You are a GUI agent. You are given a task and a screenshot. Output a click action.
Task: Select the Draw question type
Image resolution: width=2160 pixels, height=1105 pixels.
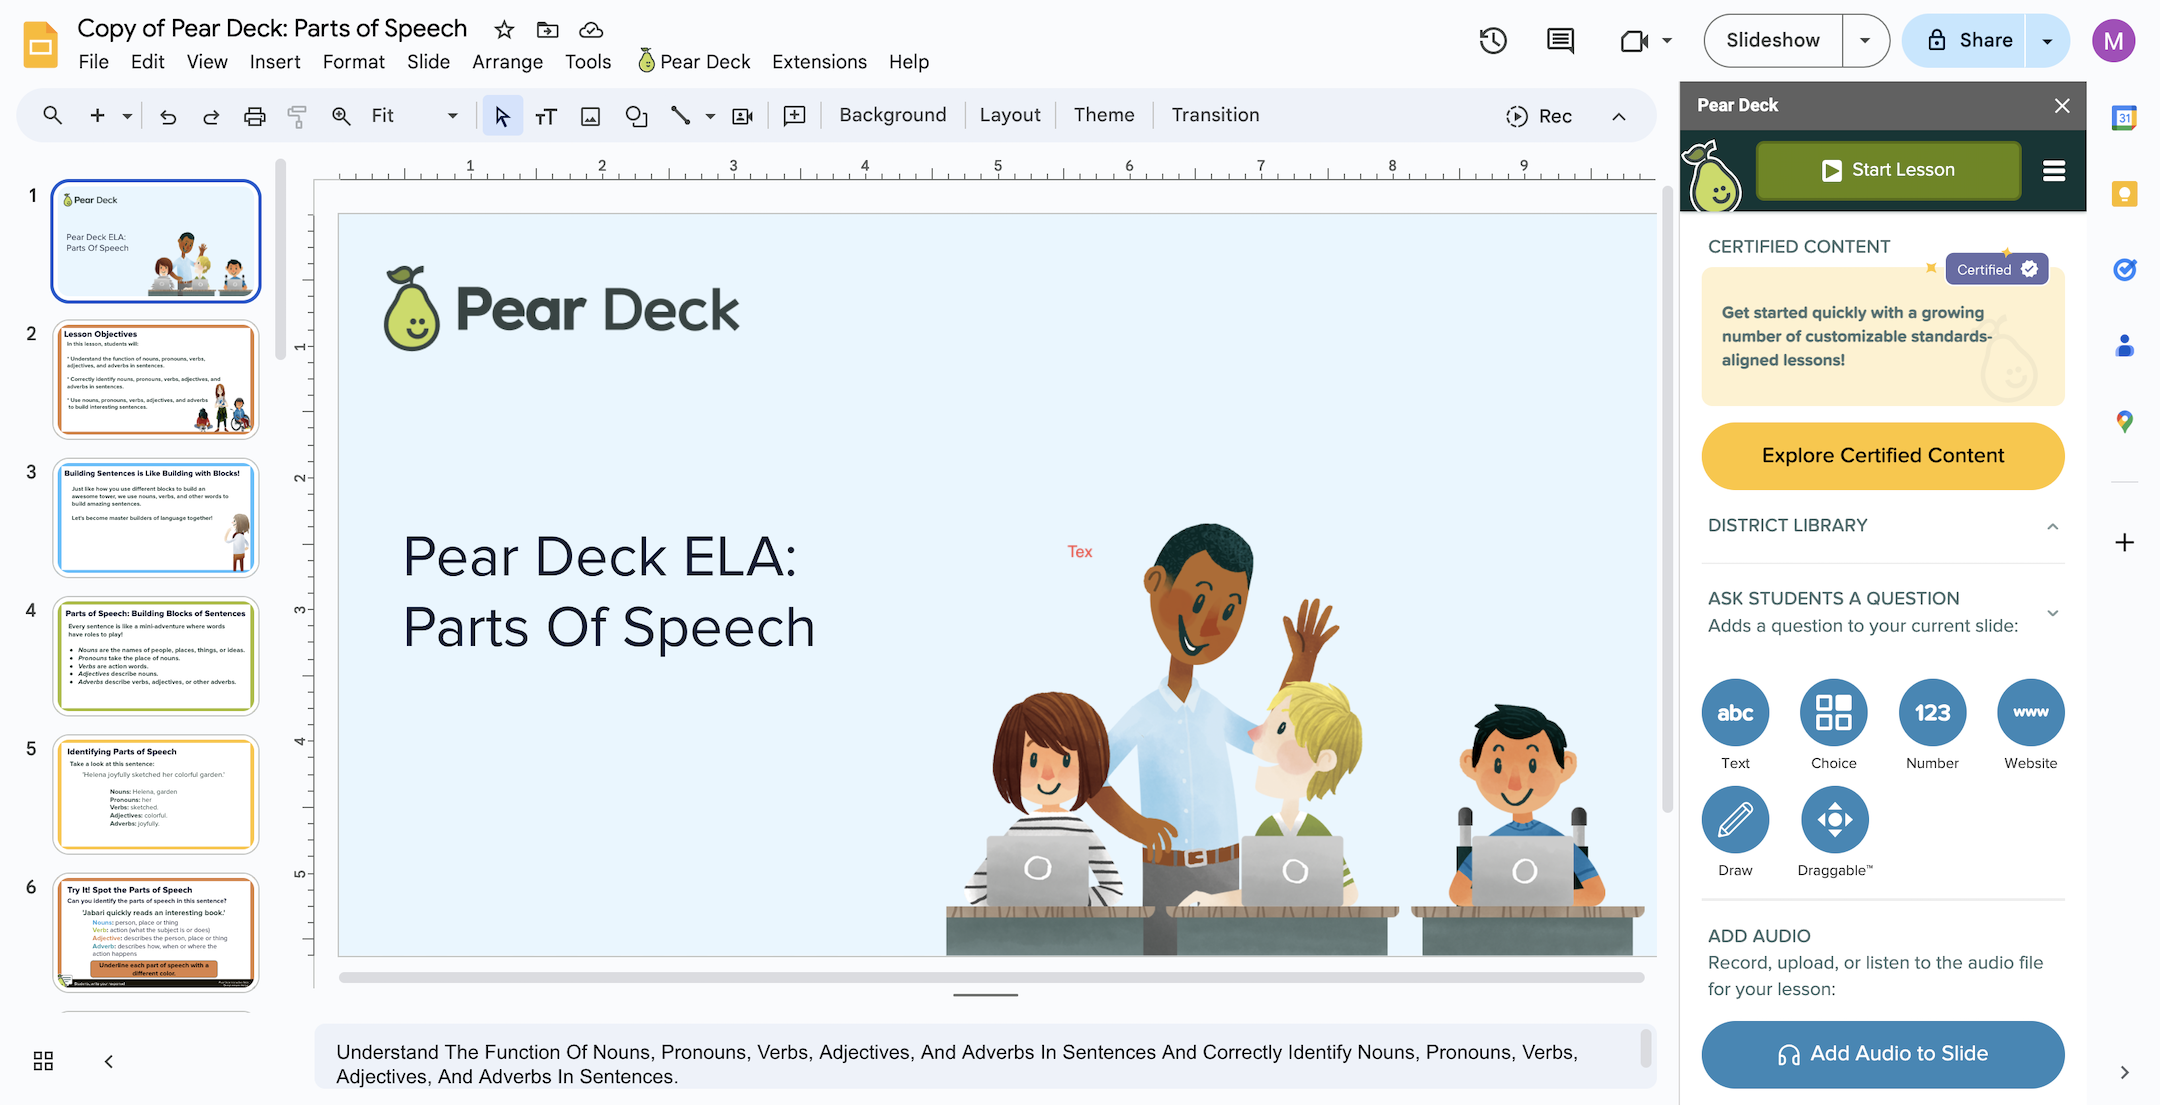click(1735, 820)
